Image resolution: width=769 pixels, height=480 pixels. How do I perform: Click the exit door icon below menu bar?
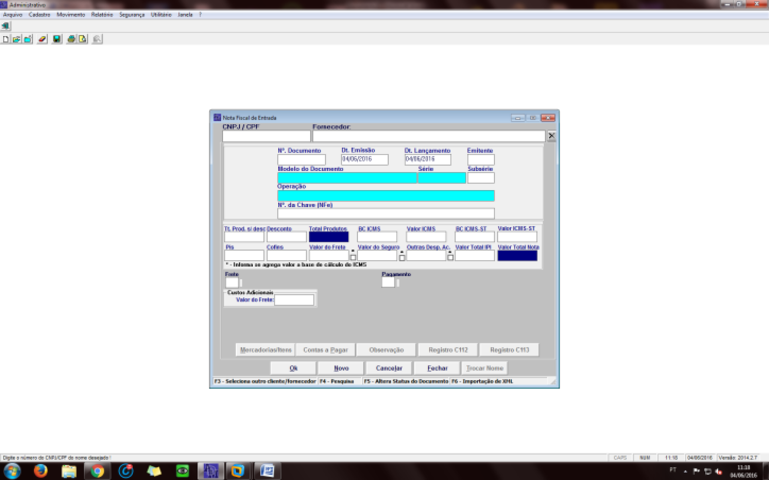[x=6, y=26]
